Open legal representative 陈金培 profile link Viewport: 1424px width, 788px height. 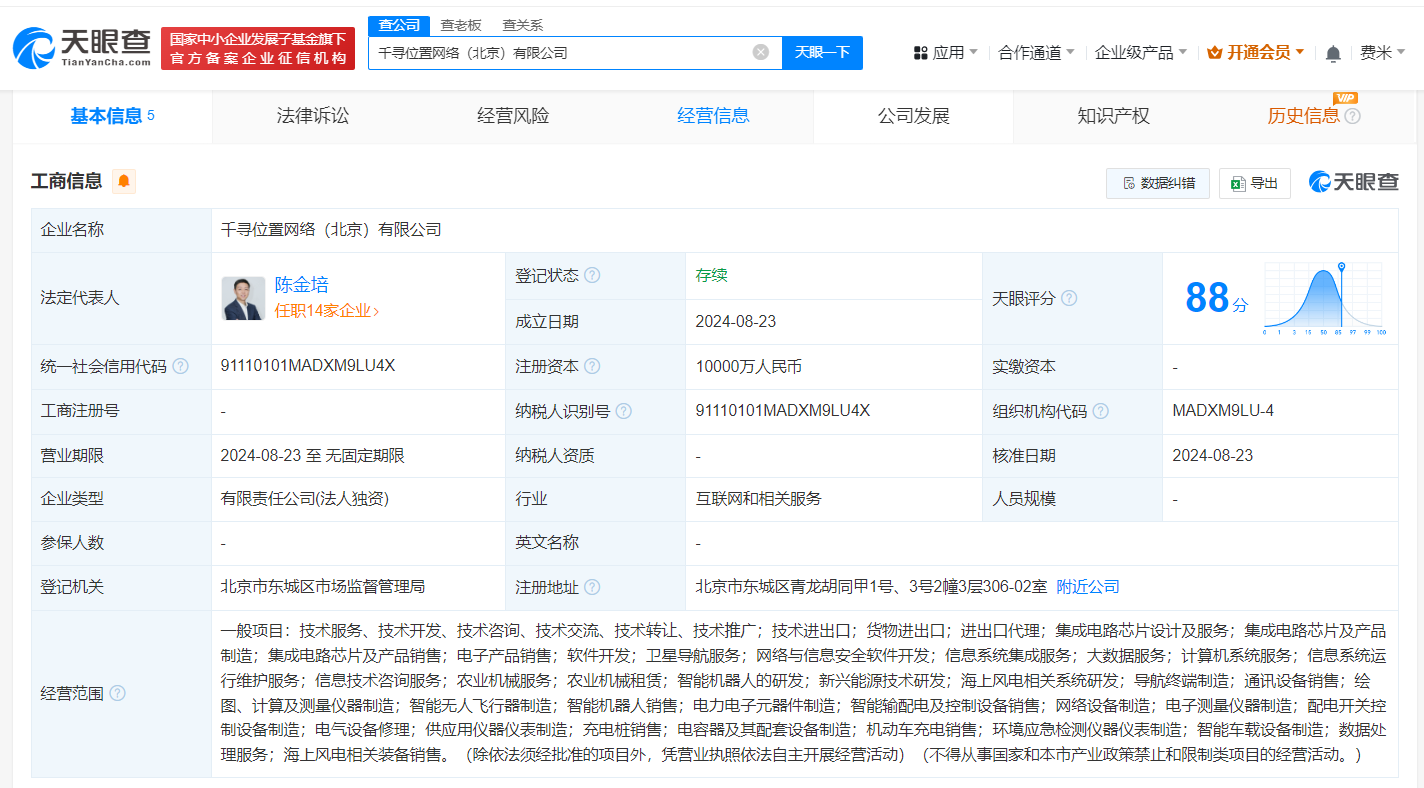(301, 285)
